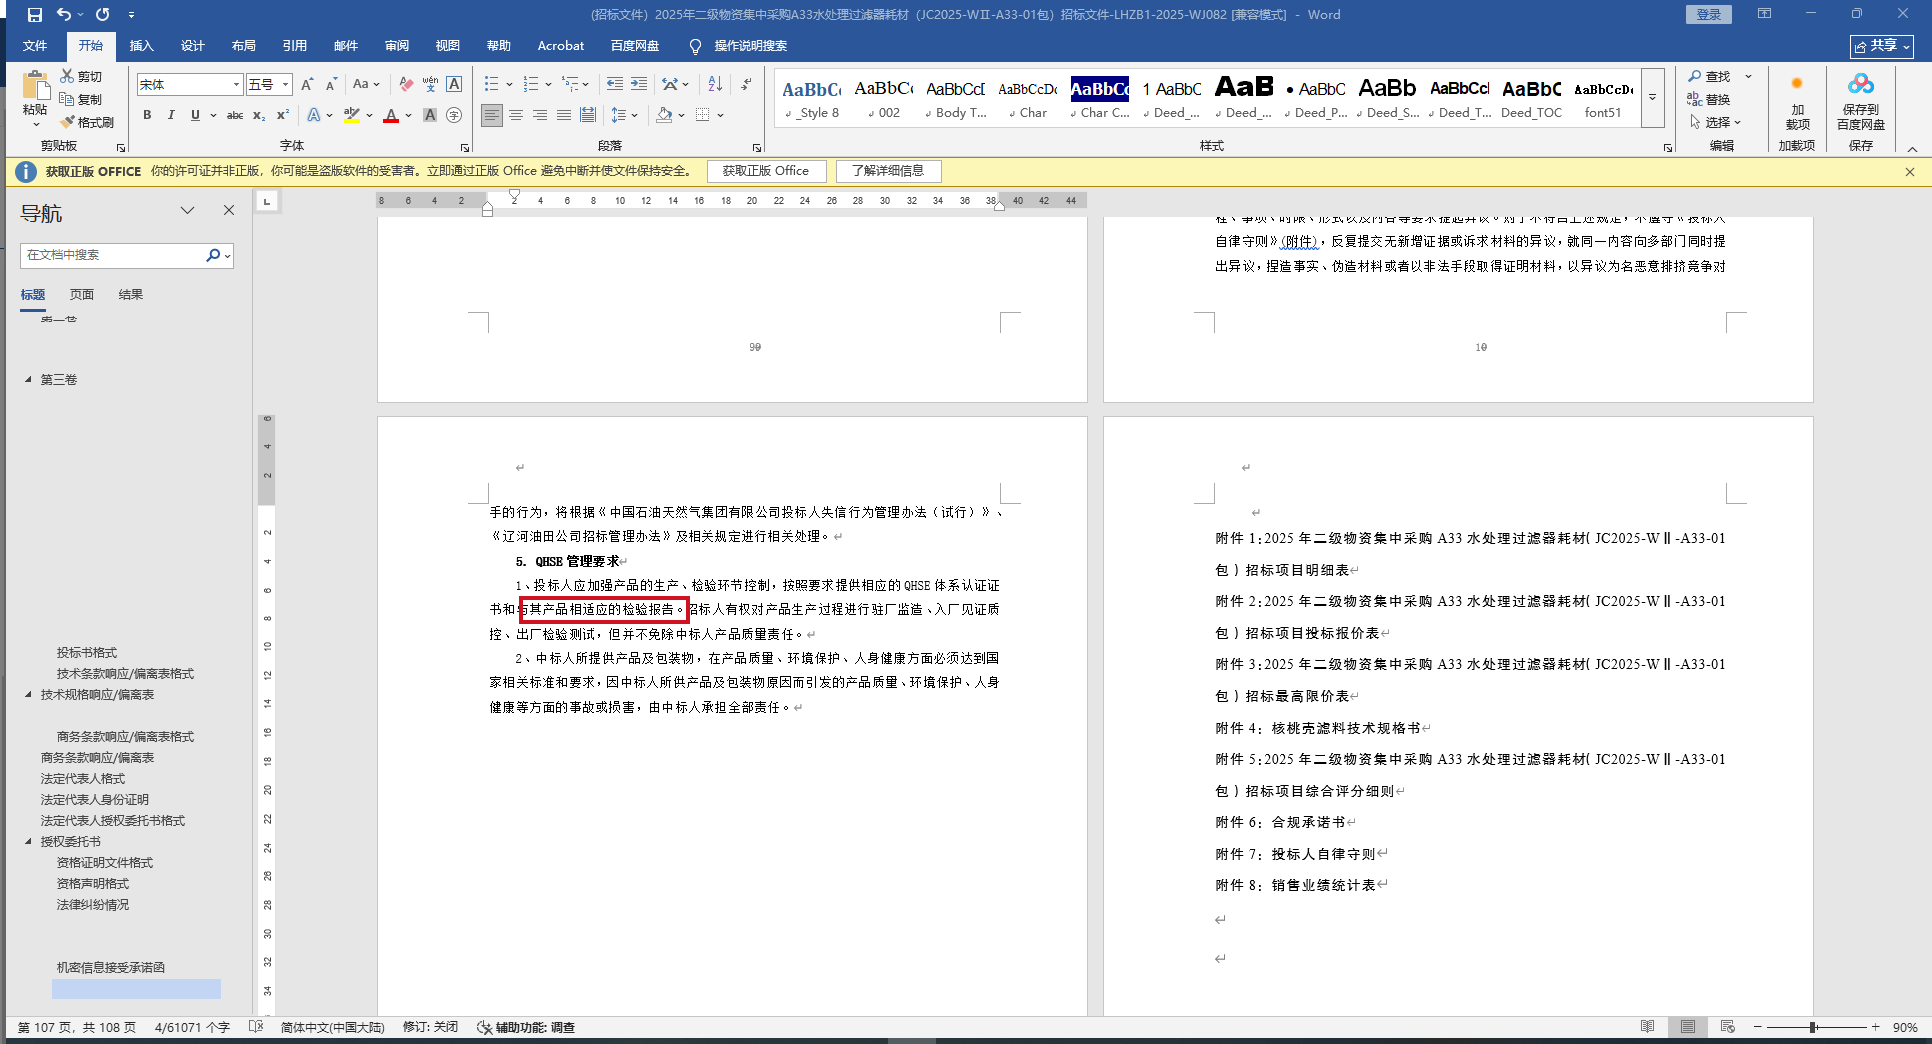Right-align the paragraph
Viewport: 1932px width, 1044px height.
coord(540,115)
